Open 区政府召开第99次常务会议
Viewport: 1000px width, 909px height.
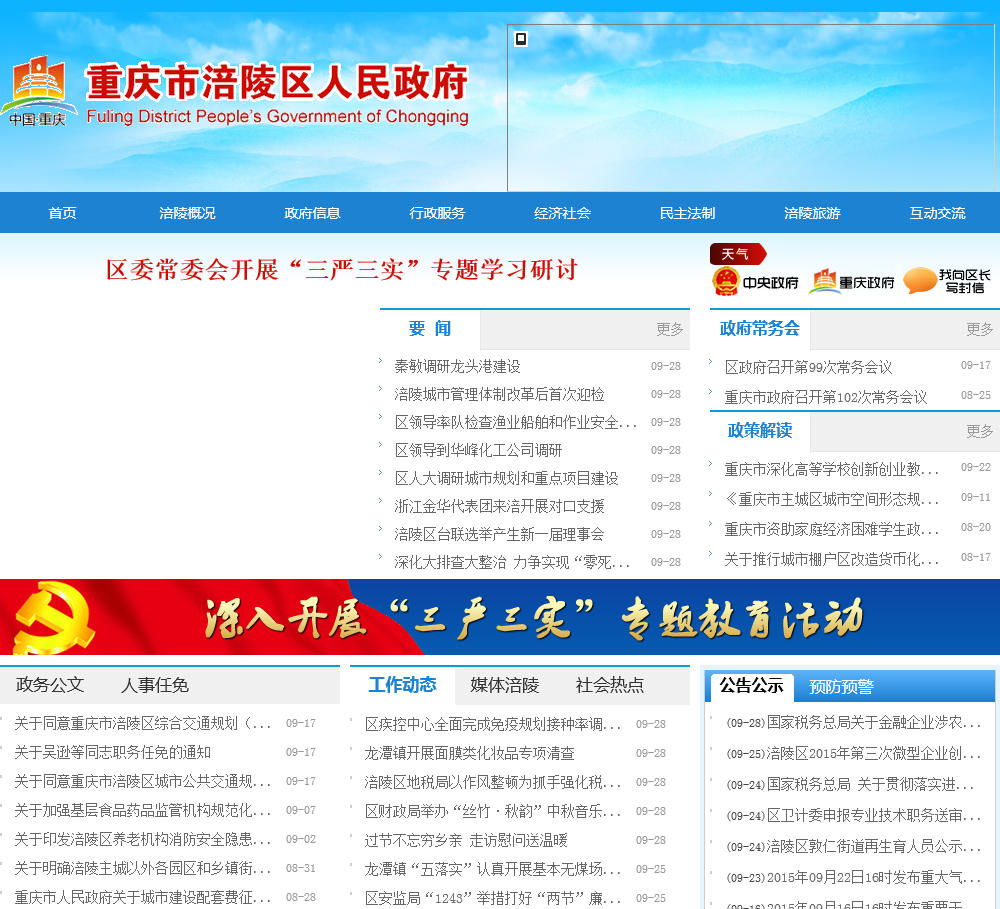(x=808, y=367)
